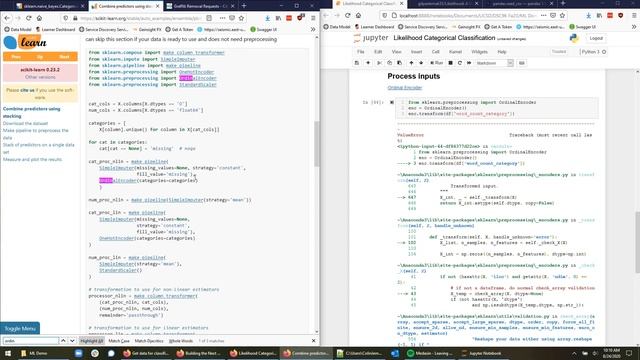This screenshot has width=640, height=360.
Task: Open the Jupyter View menu
Action: [396, 52]
